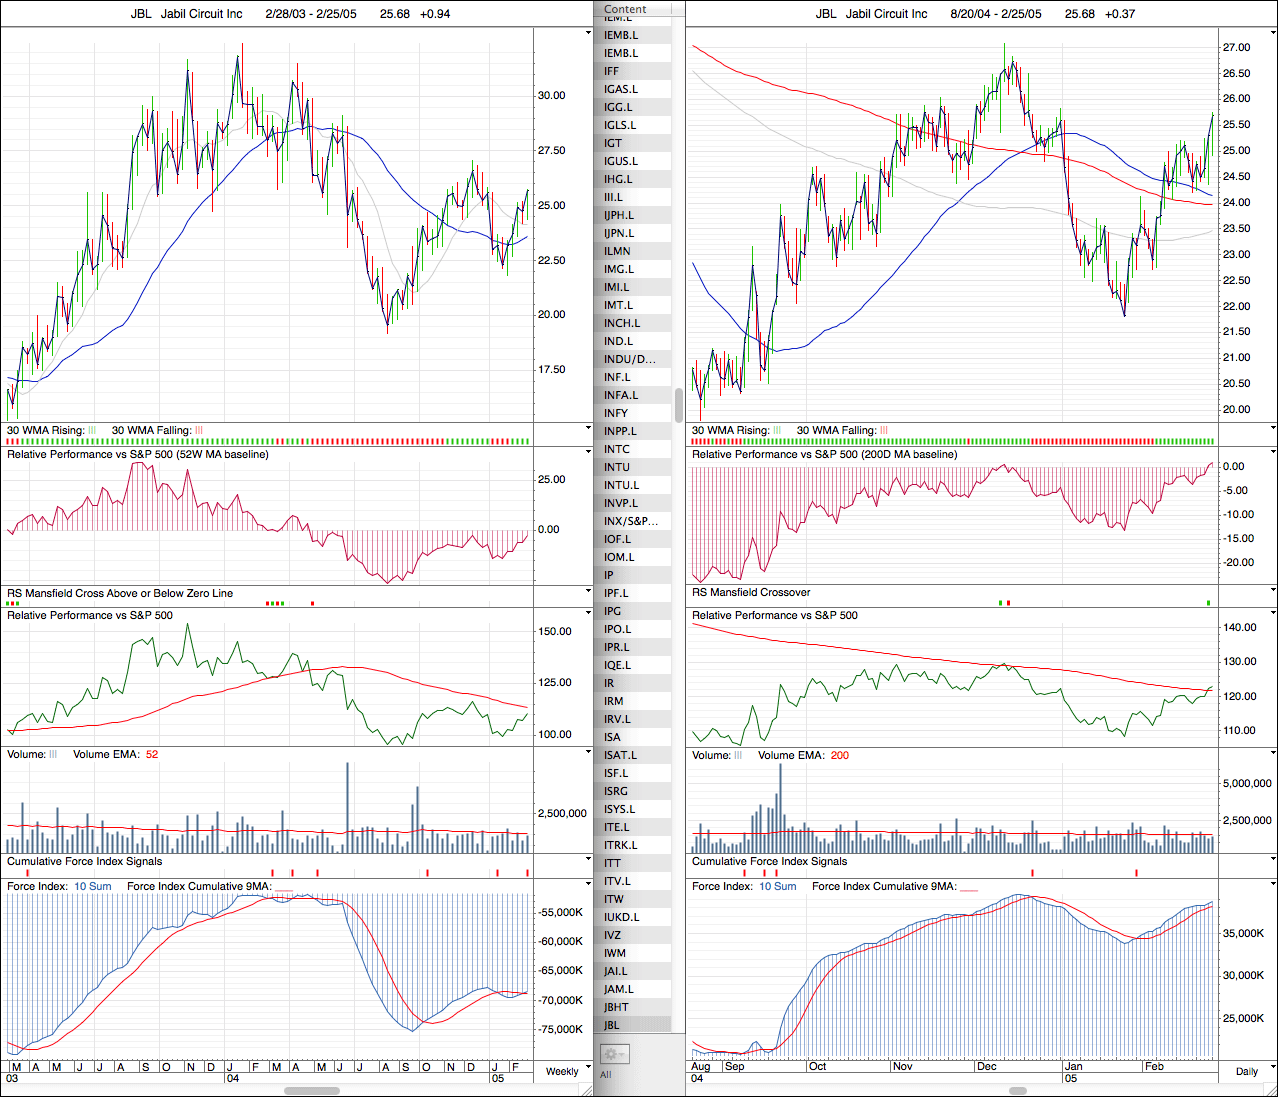The height and width of the screenshot is (1097, 1278).
Task: Select ILMN ticker in the list
Action: [617, 251]
